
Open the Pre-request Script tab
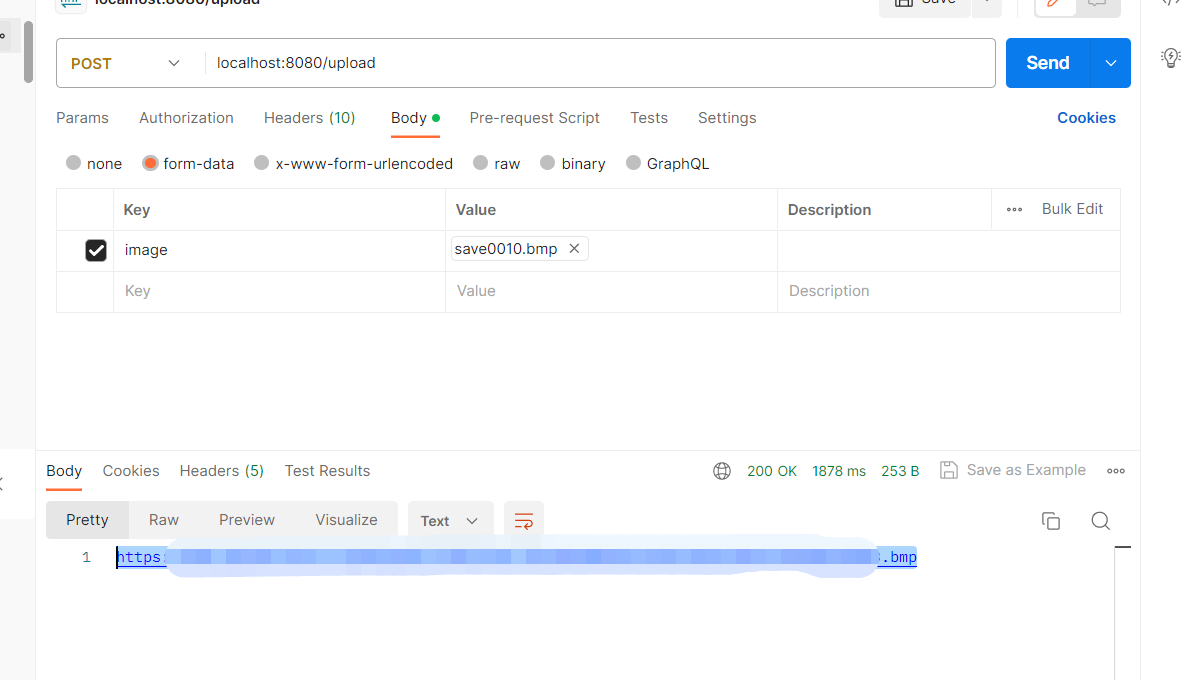(x=534, y=118)
